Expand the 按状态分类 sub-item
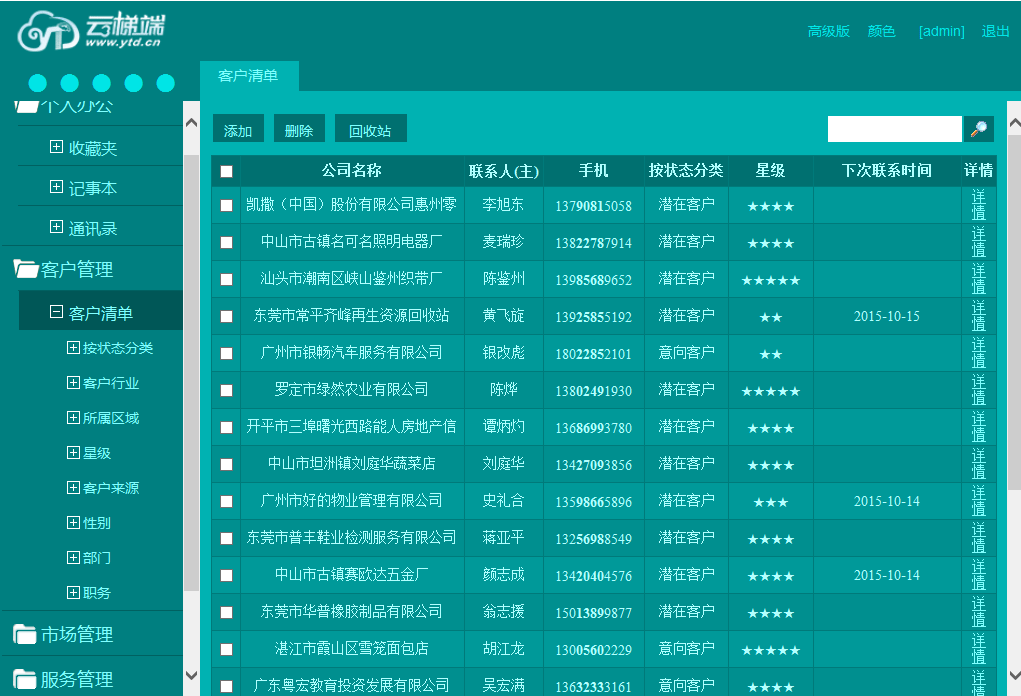1021x696 pixels. point(73,348)
